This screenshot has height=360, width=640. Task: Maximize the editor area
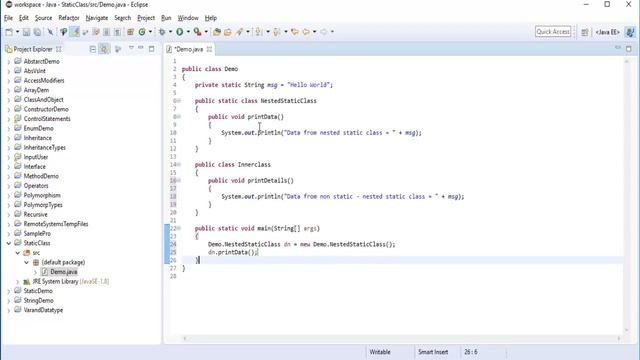click(x=629, y=49)
